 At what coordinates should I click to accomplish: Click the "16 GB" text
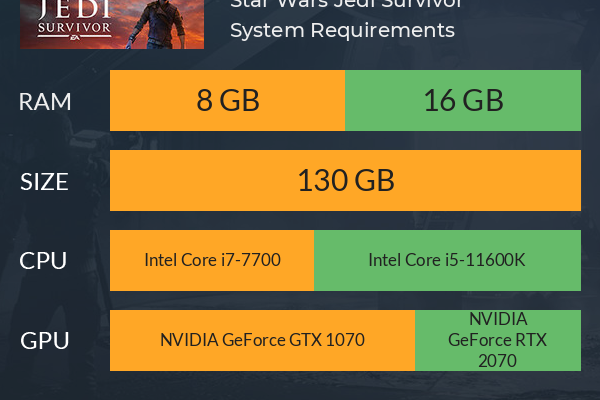(x=463, y=100)
